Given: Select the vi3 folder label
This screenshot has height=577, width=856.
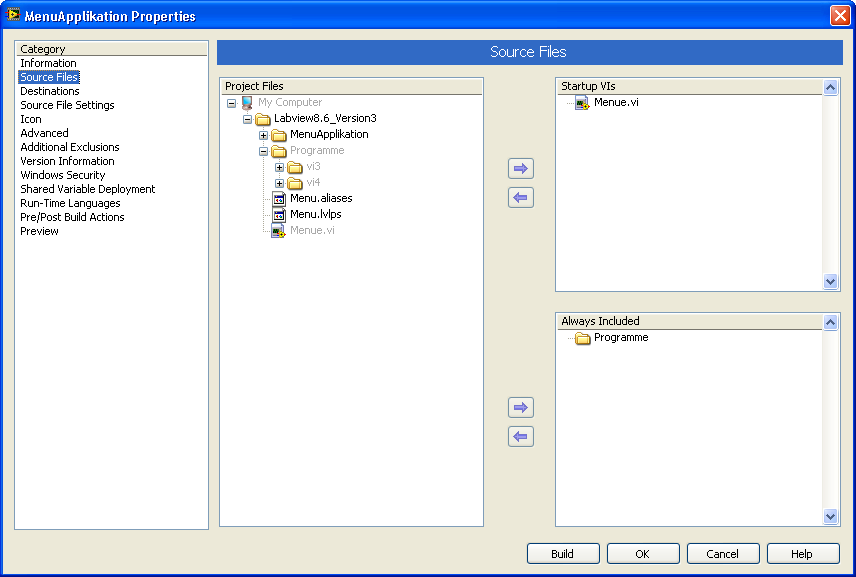Looking at the screenshot, I should click(313, 166).
